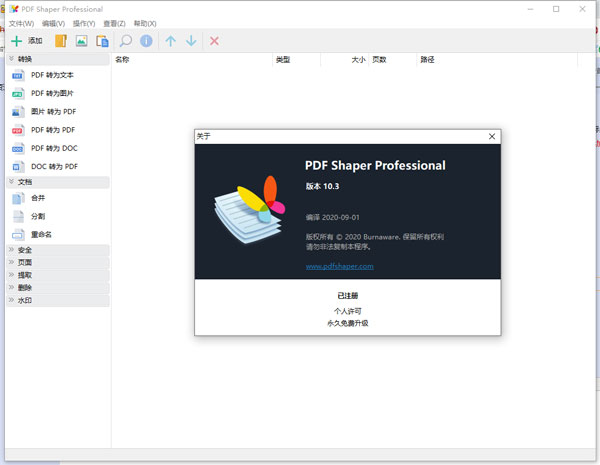600x465 pixels.
Task: Click the 编译 2020-09-01 text
Action: tap(333, 217)
